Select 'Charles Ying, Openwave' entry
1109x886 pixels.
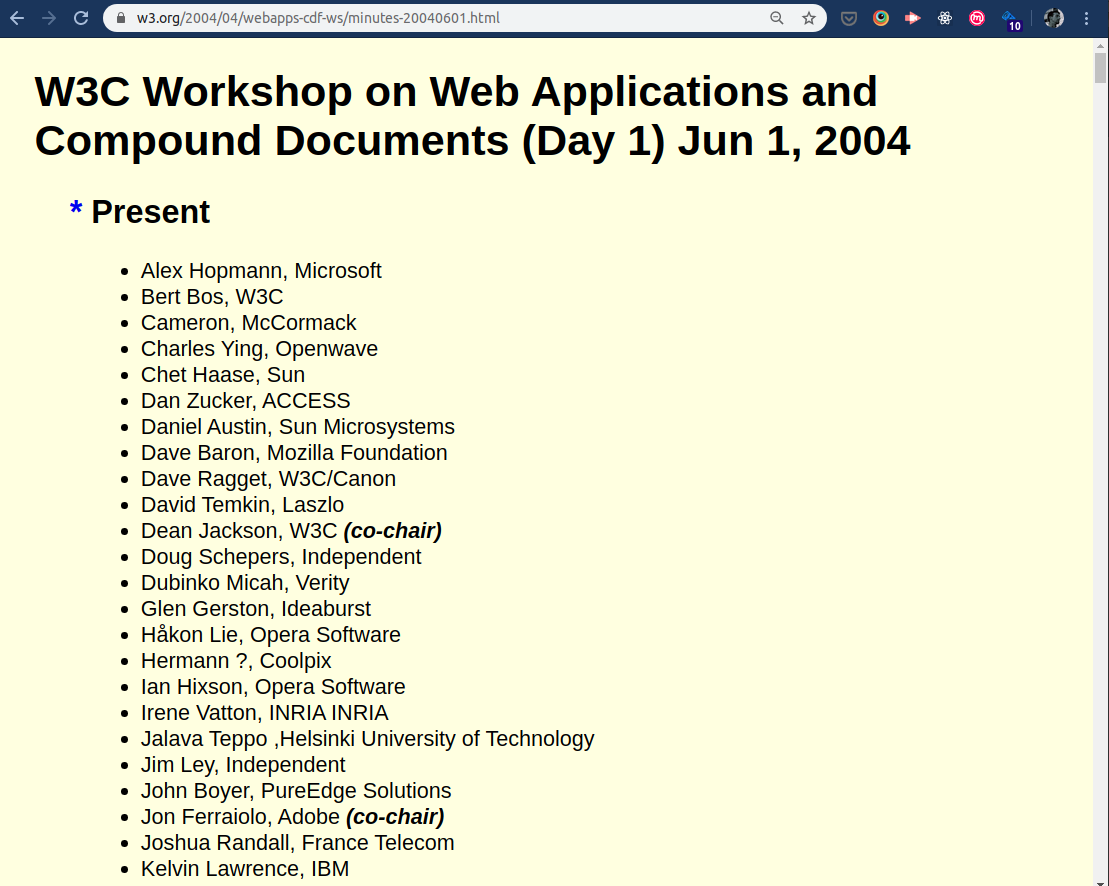coord(259,349)
